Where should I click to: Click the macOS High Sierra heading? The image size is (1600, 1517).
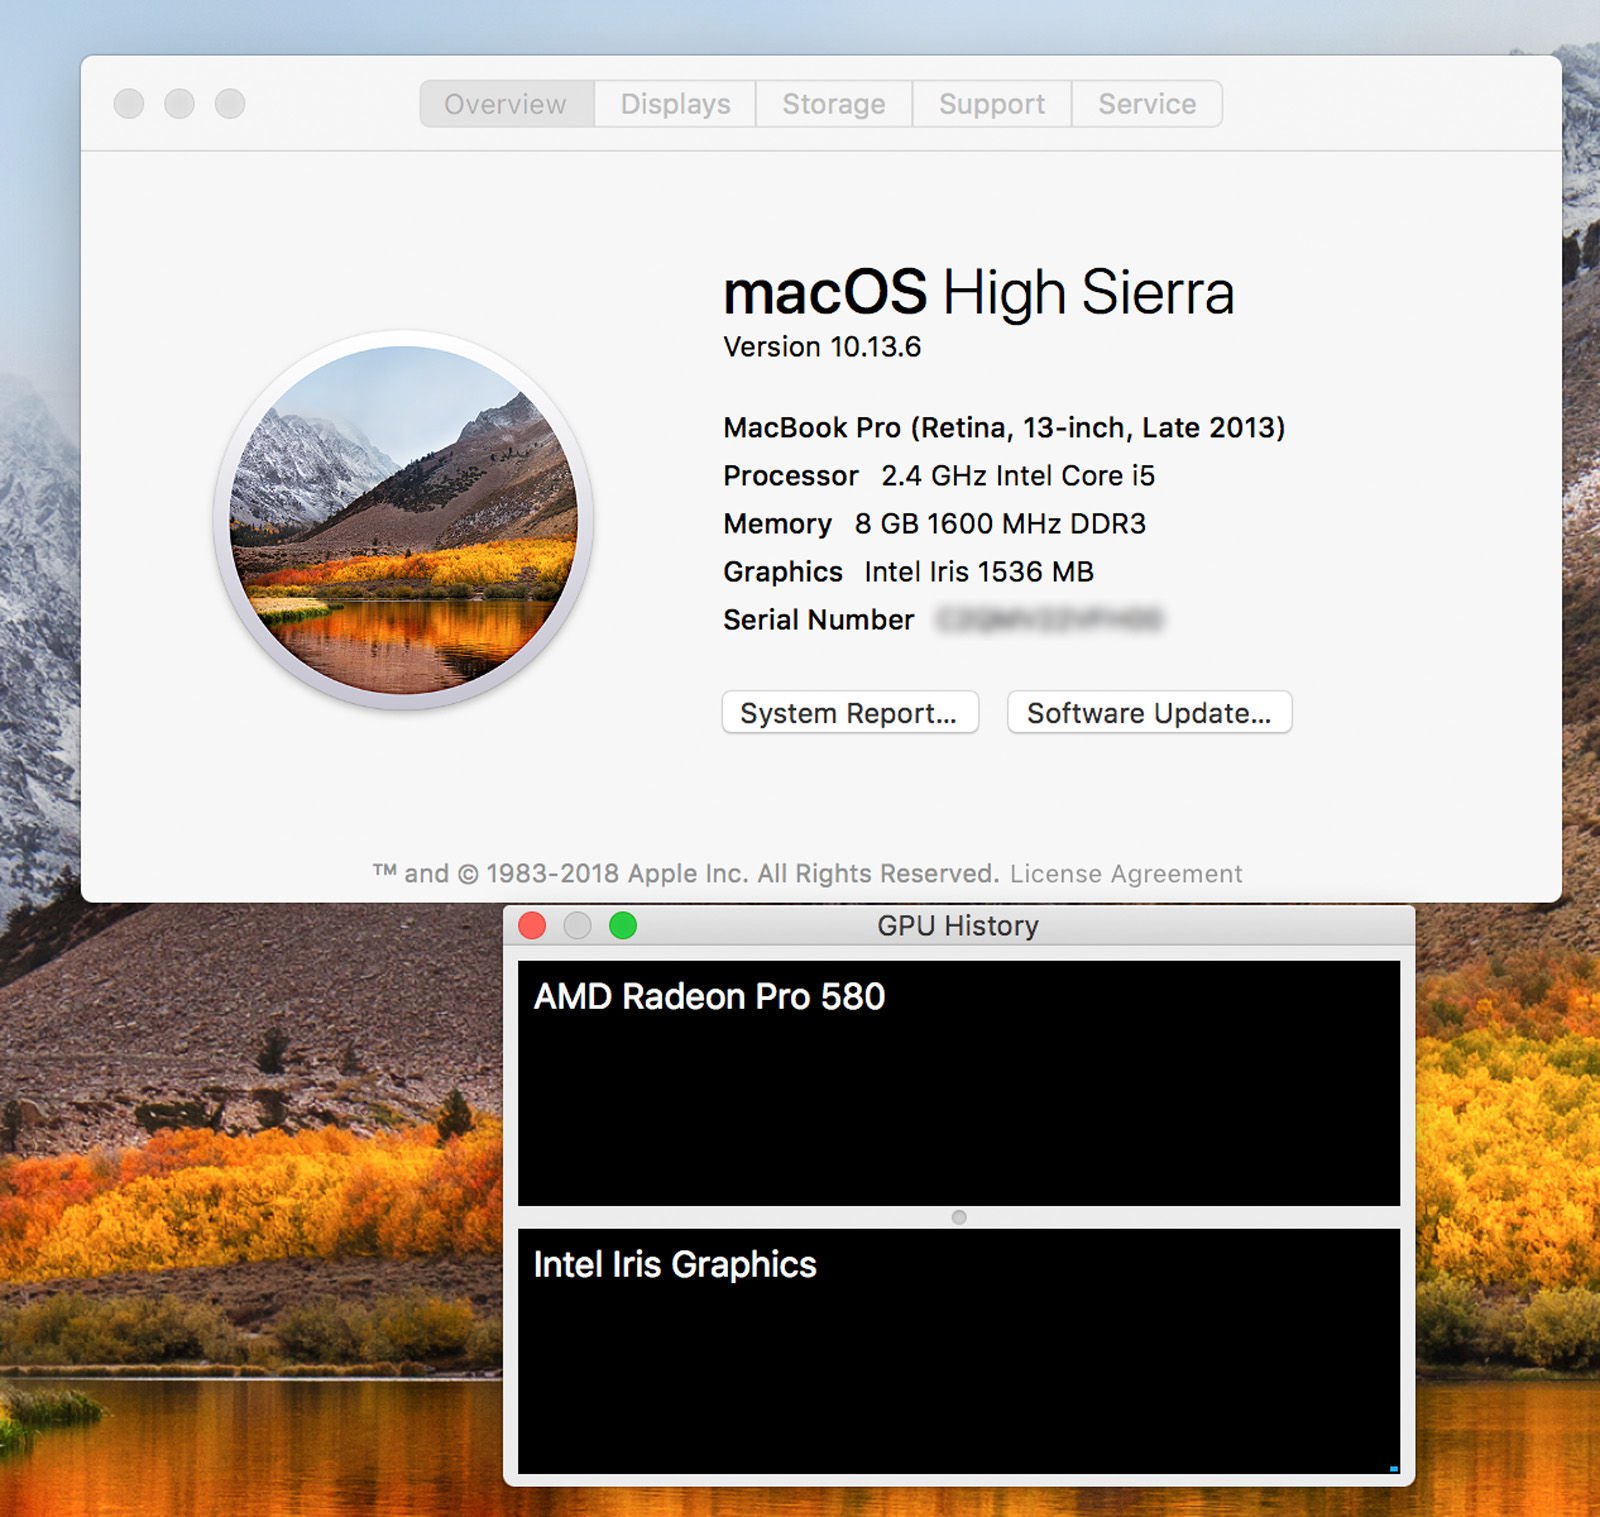(x=979, y=292)
